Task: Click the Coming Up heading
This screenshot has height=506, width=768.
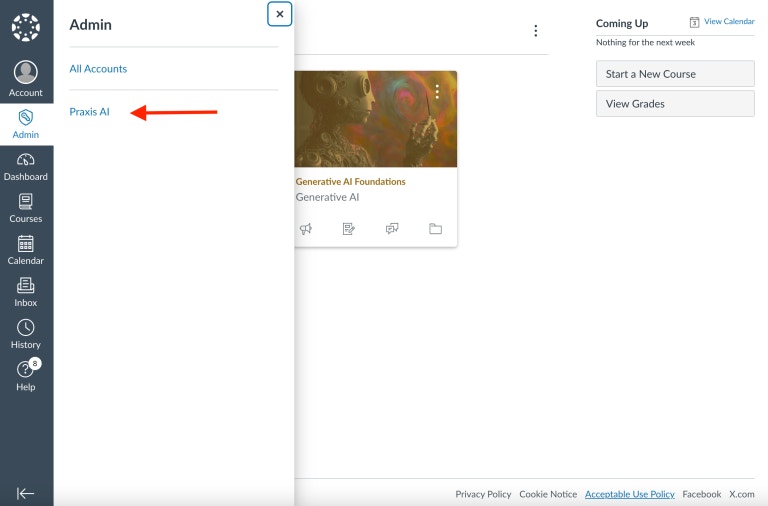Action: coord(622,24)
